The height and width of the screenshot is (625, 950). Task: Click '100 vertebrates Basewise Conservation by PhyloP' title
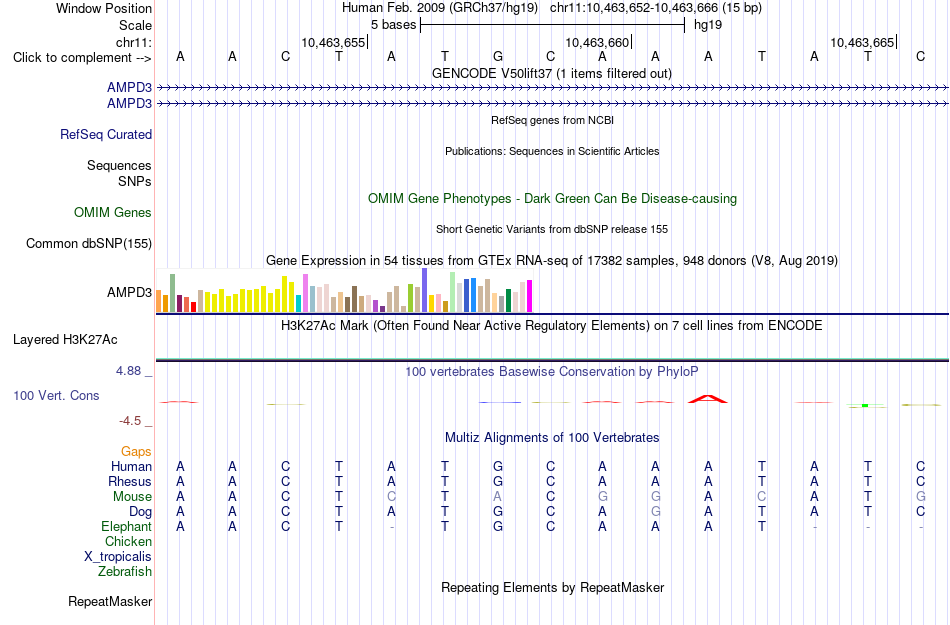coord(552,371)
